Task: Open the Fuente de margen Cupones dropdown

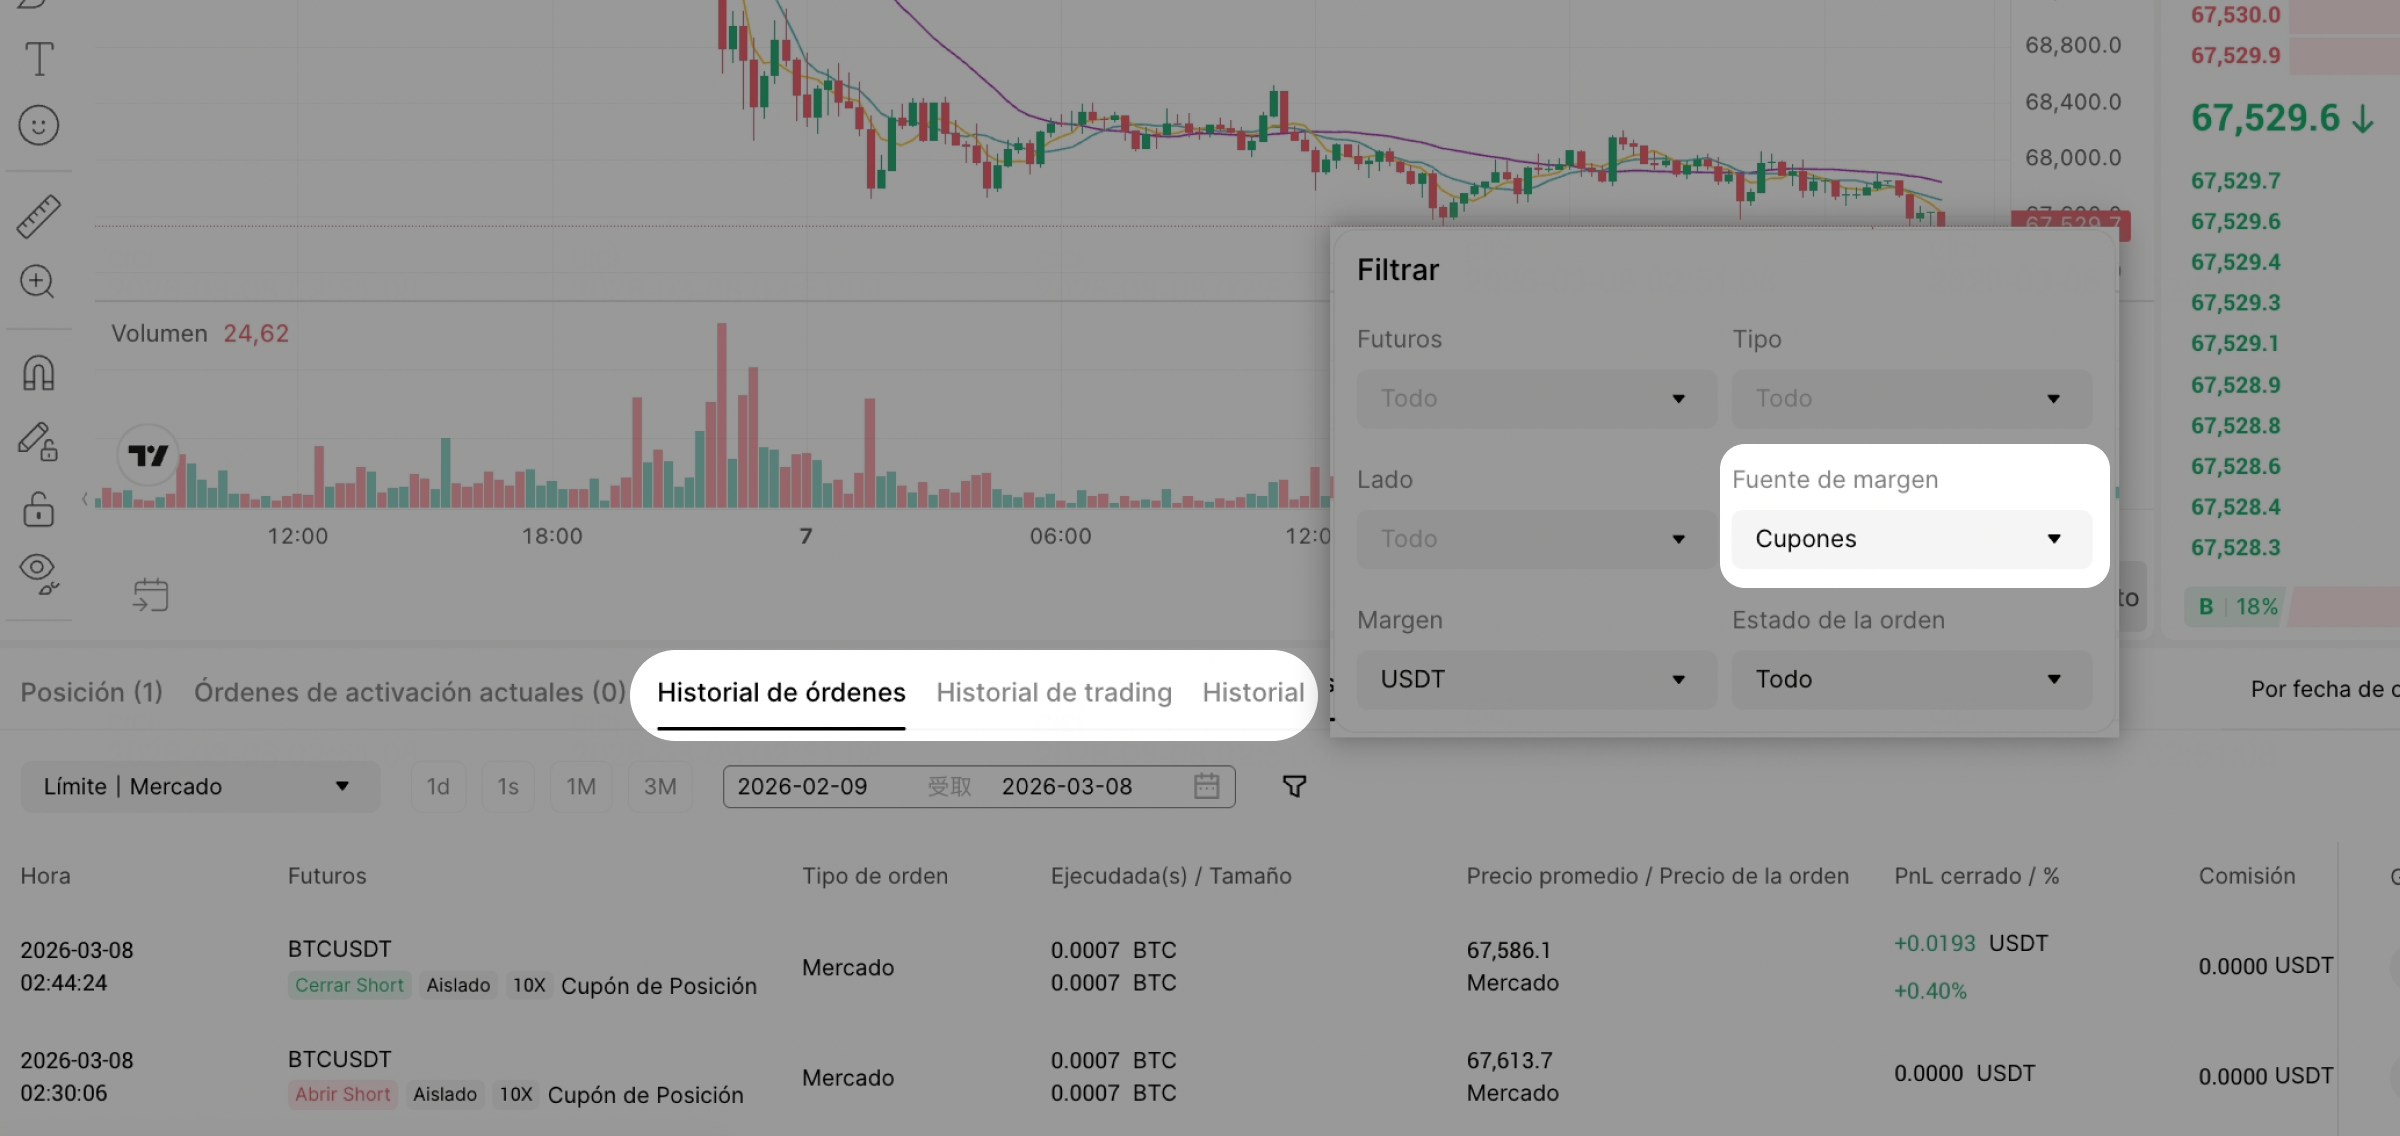Action: (x=1911, y=539)
